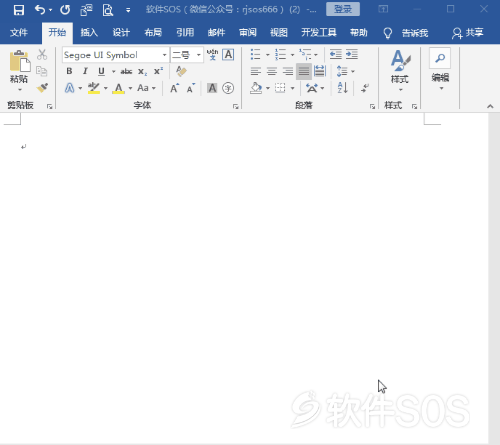Toggle Italic formatting
The height and width of the screenshot is (445, 500).
[x=85, y=71]
